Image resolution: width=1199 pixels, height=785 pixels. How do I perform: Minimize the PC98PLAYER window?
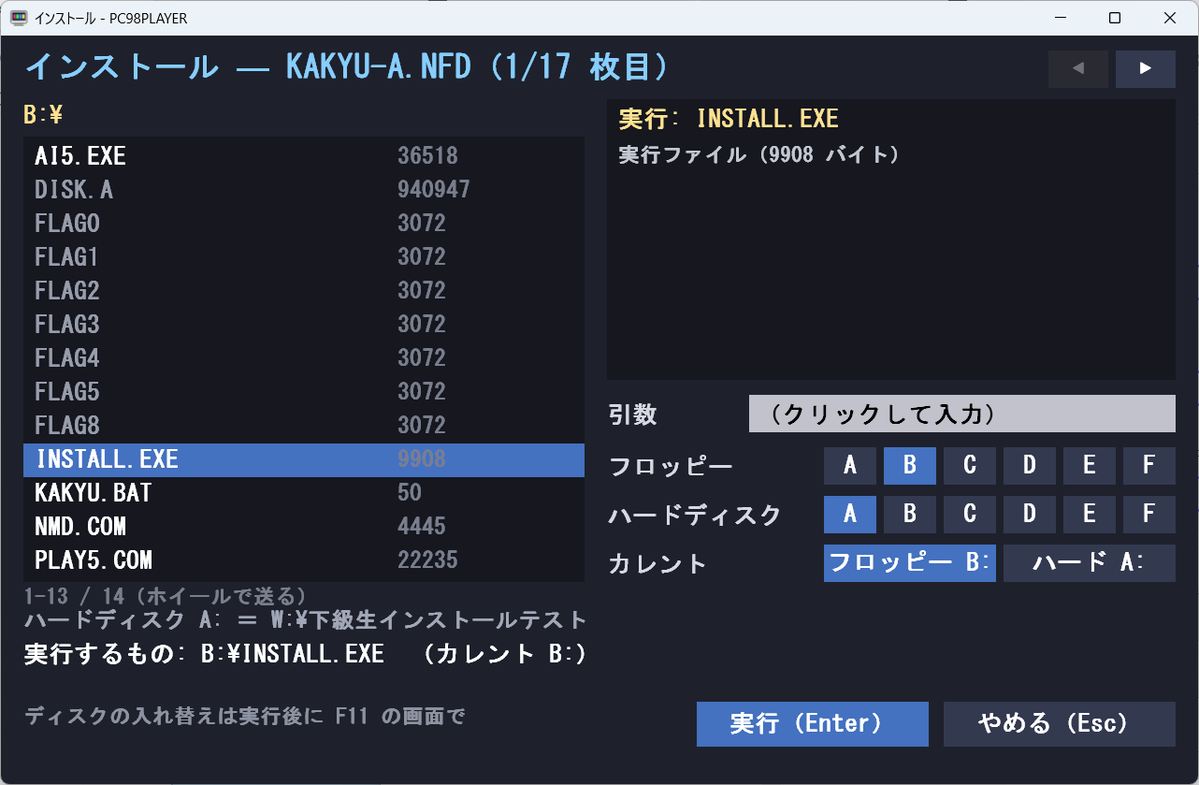click(1061, 18)
